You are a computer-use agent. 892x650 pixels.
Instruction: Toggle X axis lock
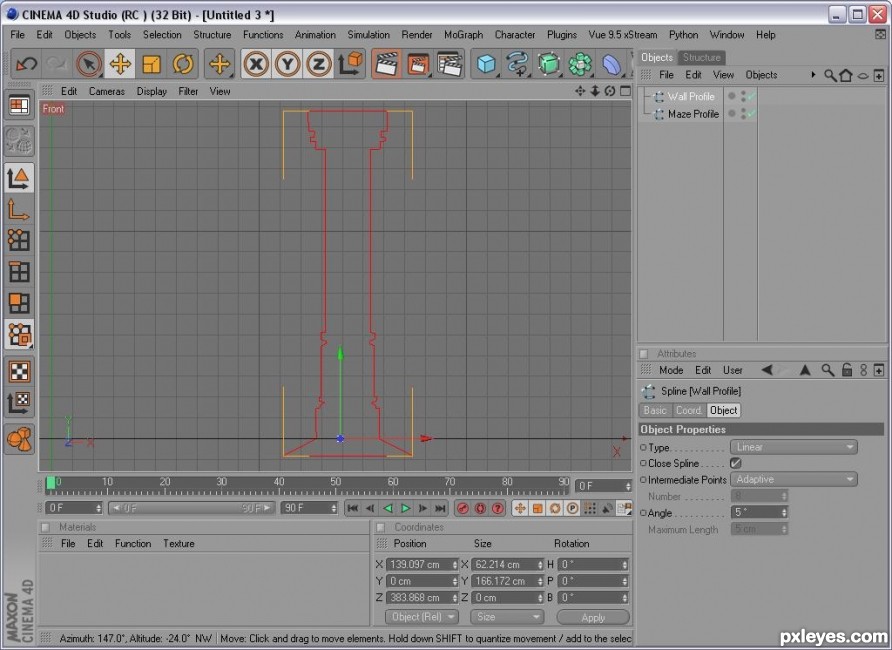click(x=256, y=64)
